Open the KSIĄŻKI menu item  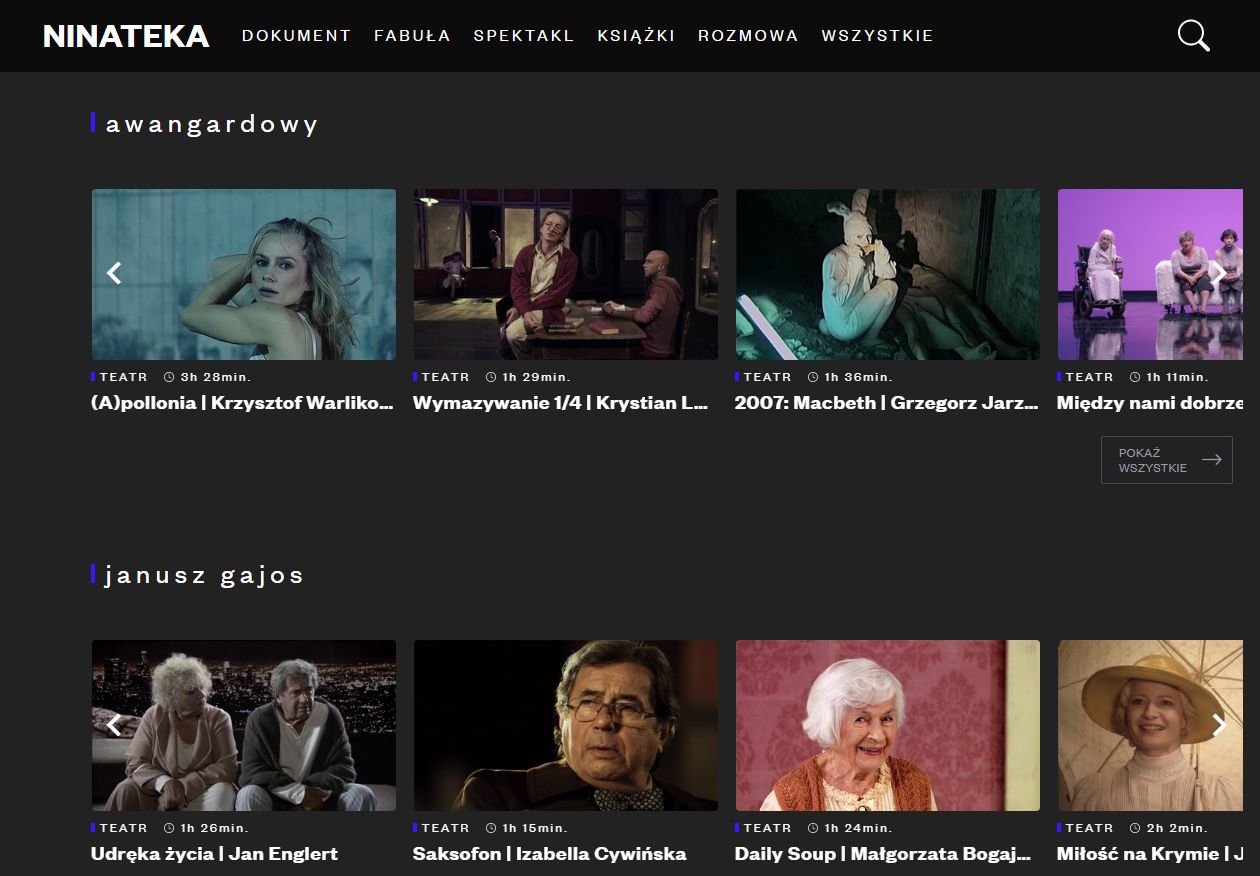click(x=636, y=36)
